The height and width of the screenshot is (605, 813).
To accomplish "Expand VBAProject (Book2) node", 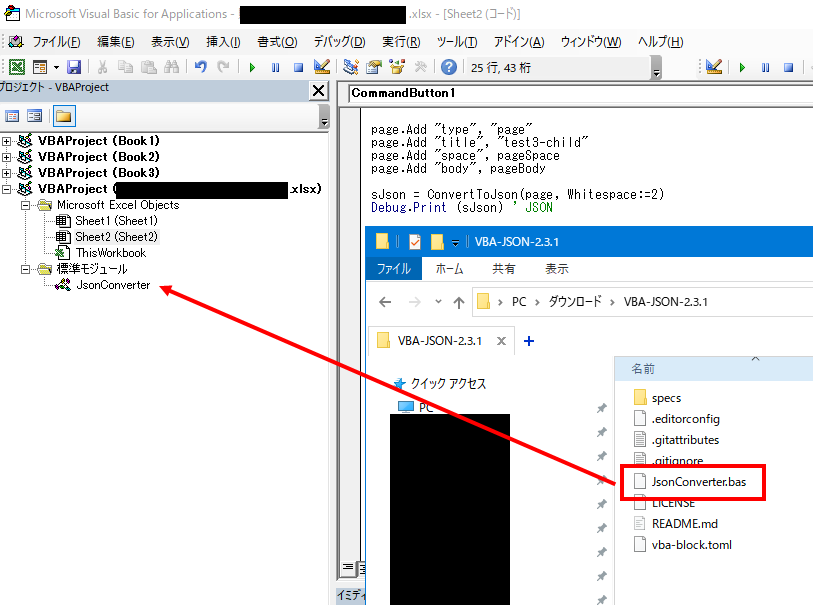I will [6, 157].
